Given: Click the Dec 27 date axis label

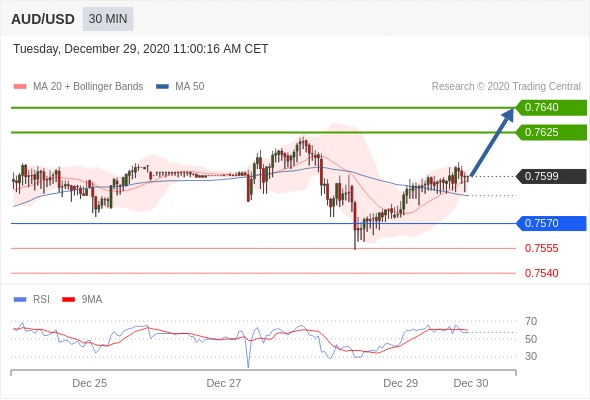Looking at the screenshot, I should coord(224,383).
